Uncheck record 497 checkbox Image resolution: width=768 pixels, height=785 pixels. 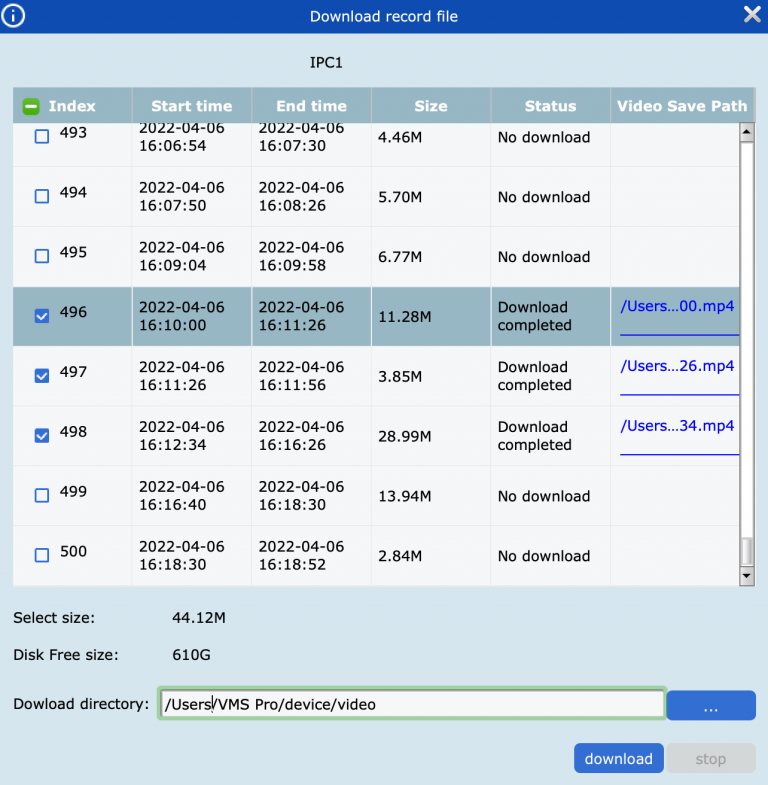coord(42,376)
